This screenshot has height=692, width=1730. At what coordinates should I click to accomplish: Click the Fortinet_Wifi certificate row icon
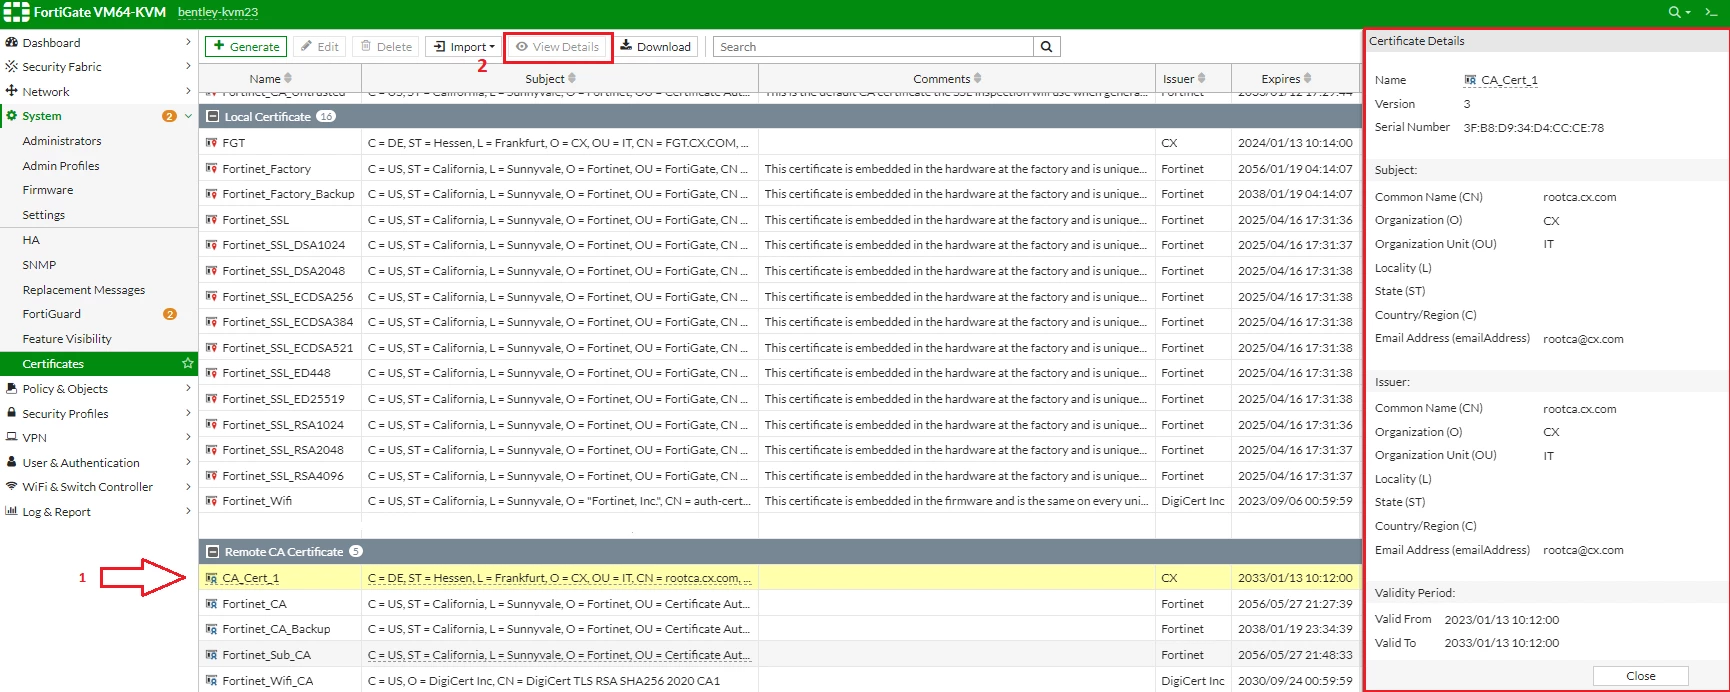[x=211, y=501]
